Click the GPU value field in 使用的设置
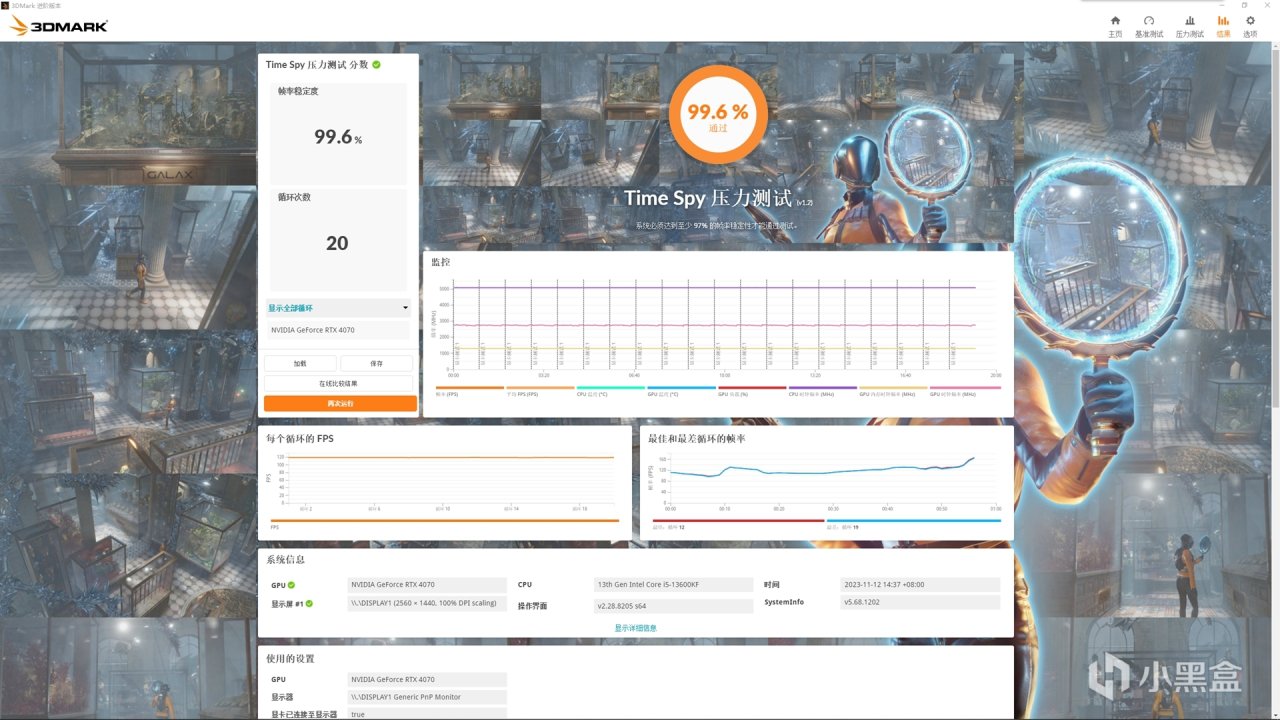 click(x=427, y=680)
